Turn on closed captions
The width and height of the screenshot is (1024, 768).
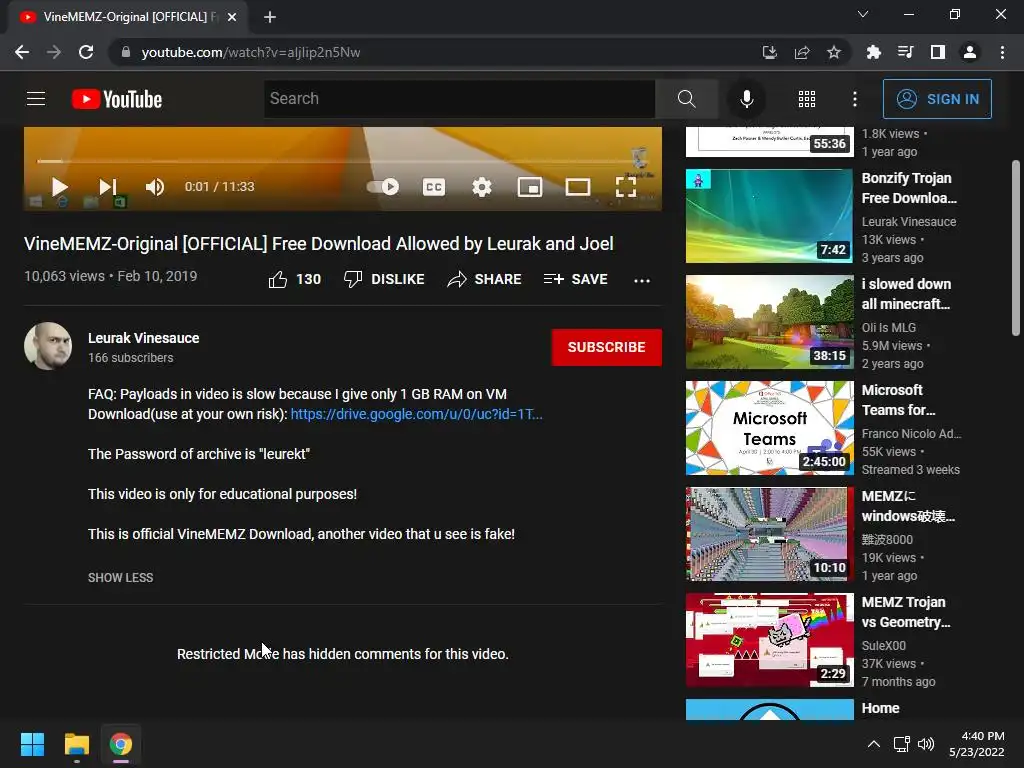click(434, 187)
